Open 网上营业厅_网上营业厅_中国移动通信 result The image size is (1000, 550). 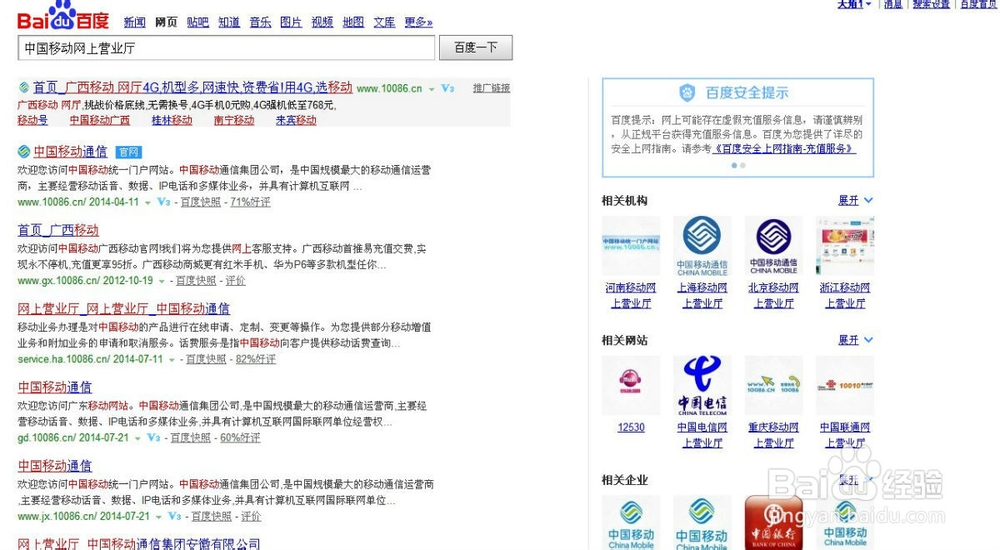(124, 309)
